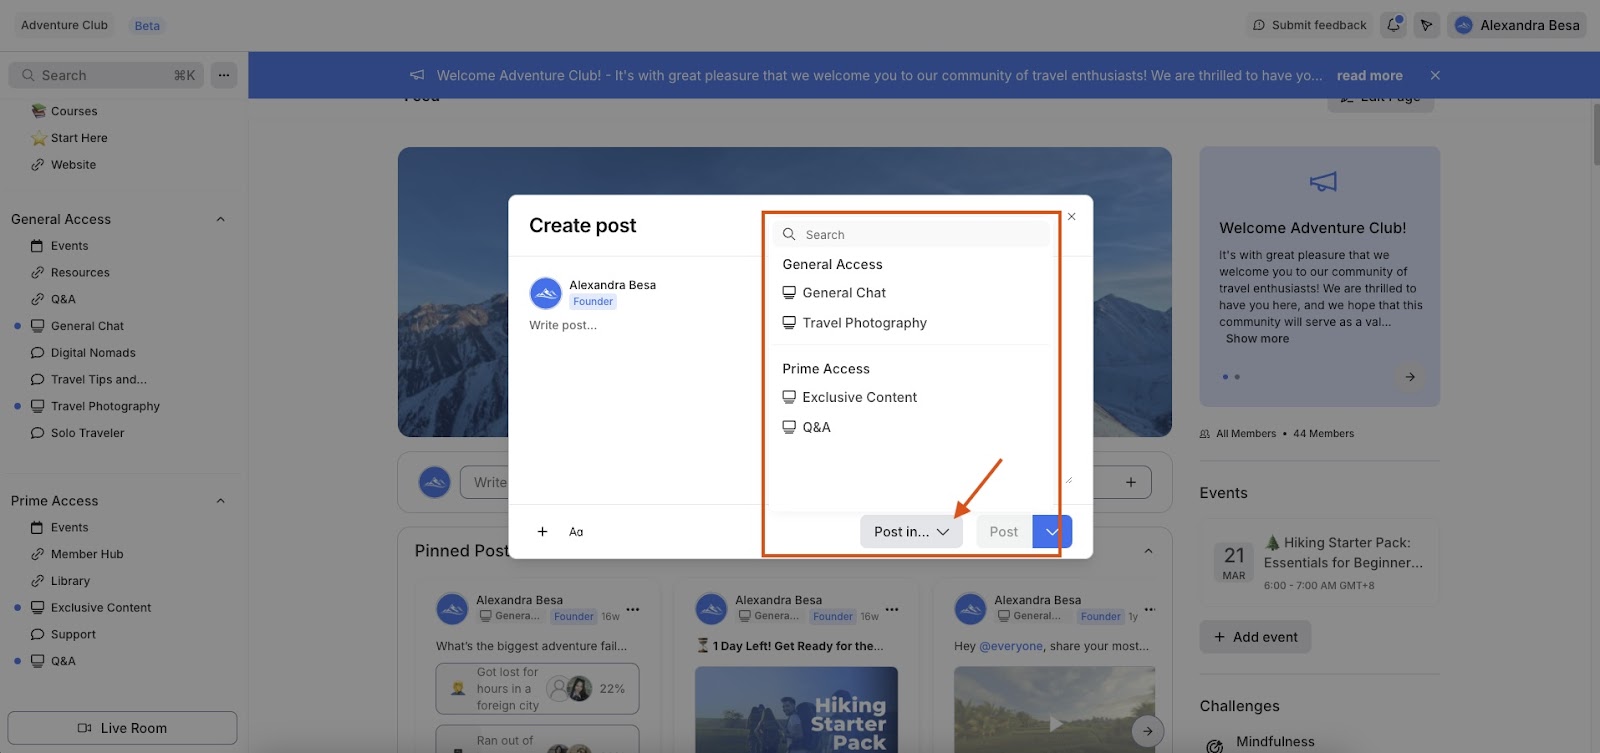Go to next welcome card with arrow
Viewport: 1600px width, 753px height.
click(x=1410, y=377)
